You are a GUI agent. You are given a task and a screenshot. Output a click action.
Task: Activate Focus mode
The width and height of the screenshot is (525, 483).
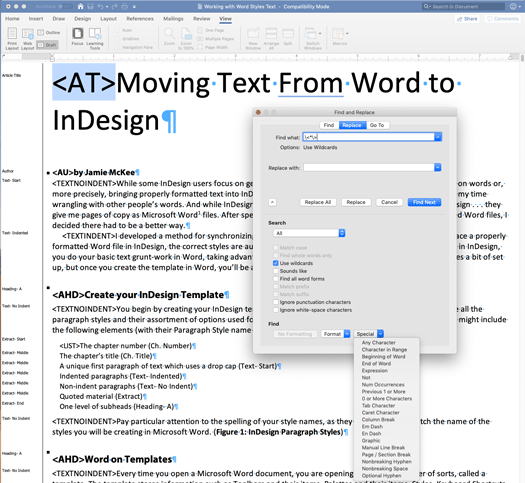(77, 37)
